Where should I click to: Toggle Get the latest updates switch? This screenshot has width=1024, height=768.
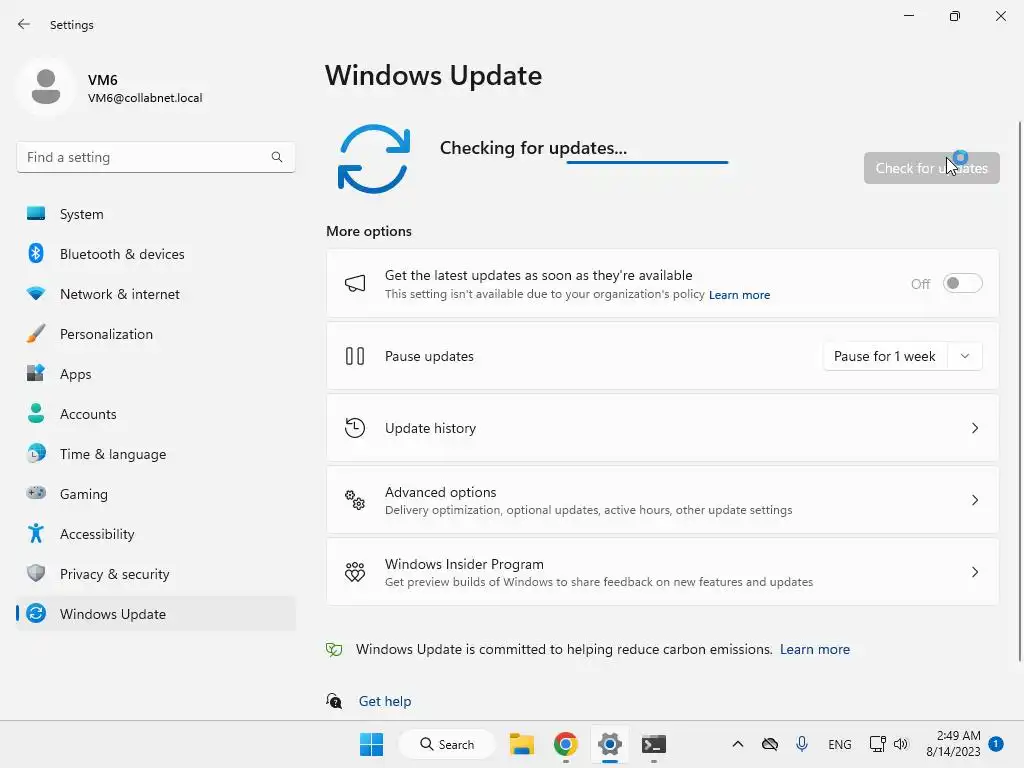pos(963,283)
